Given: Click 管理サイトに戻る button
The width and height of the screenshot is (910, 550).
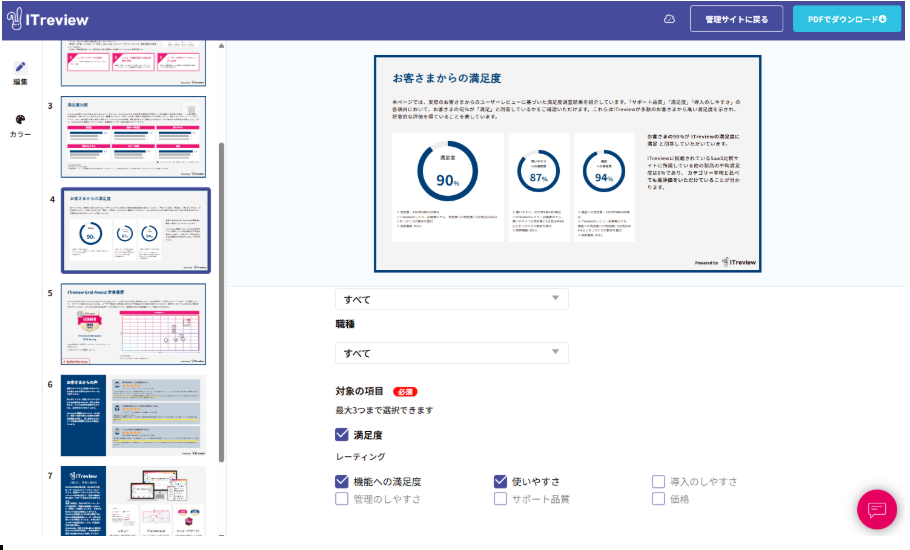Looking at the screenshot, I should point(736,19).
